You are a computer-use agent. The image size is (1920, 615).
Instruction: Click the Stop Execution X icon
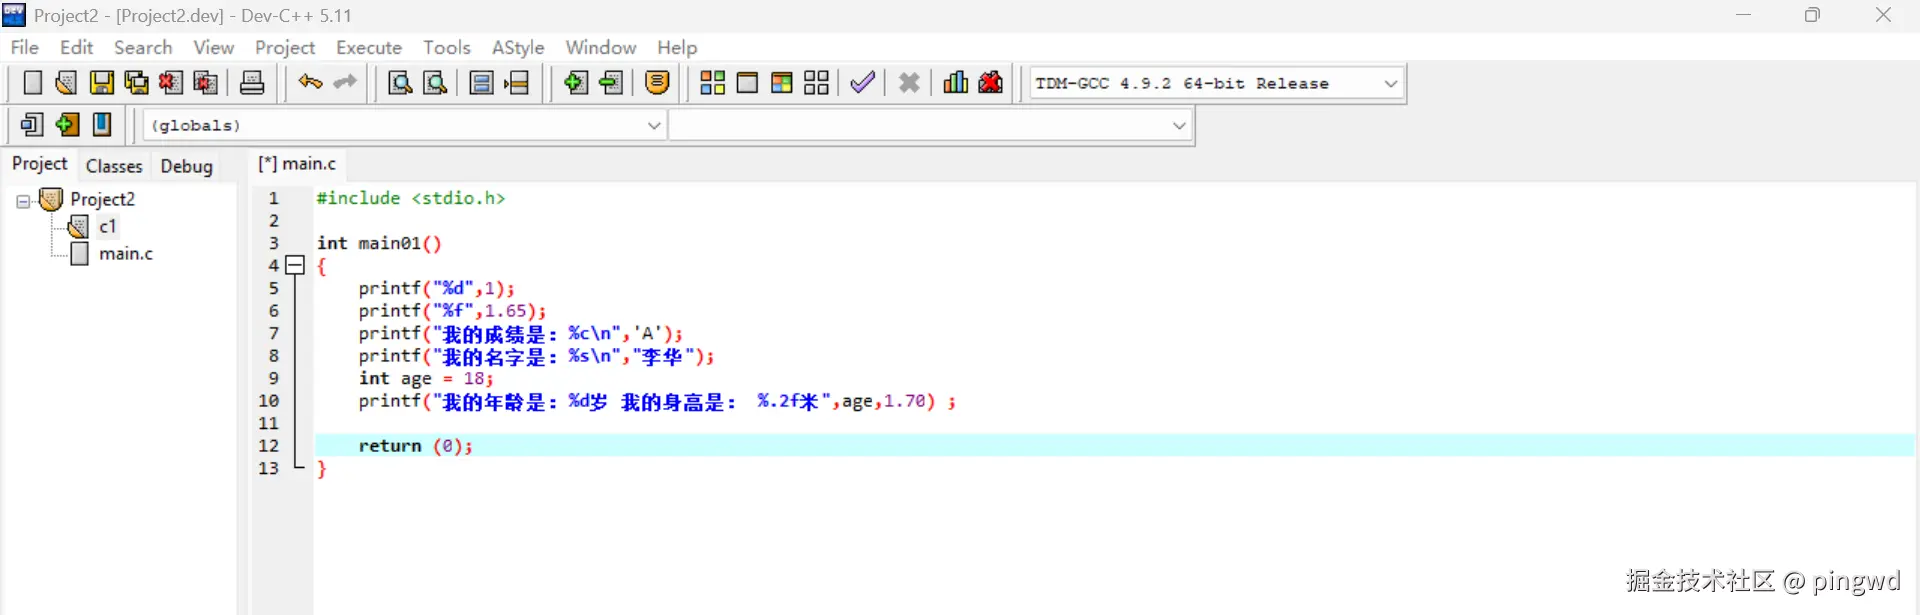[909, 83]
